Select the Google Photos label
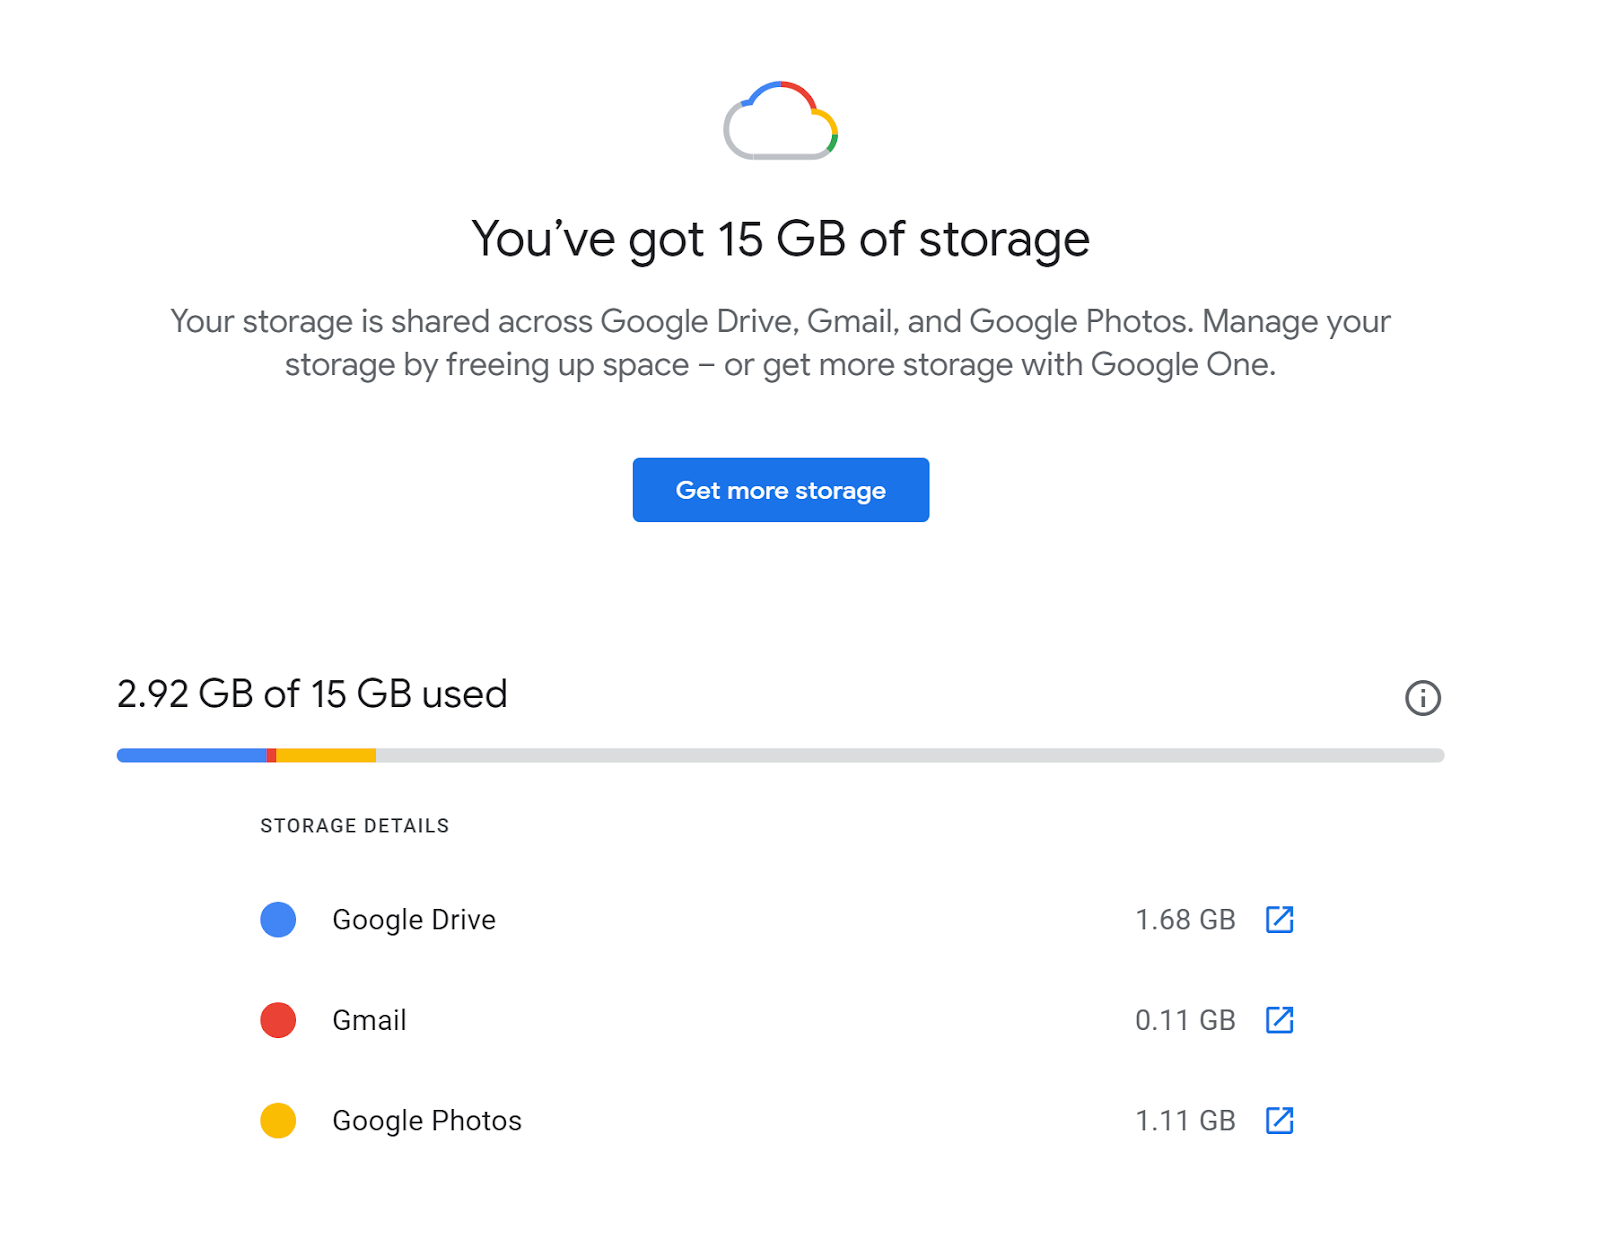The width and height of the screenshot is (1600, 1248). click(427, 1120)
